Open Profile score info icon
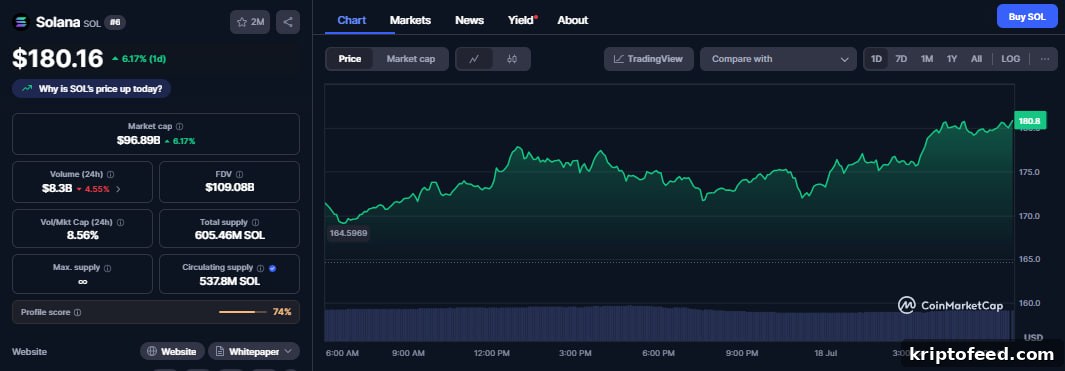1065x371 pixels. click(x=77, y=313)
